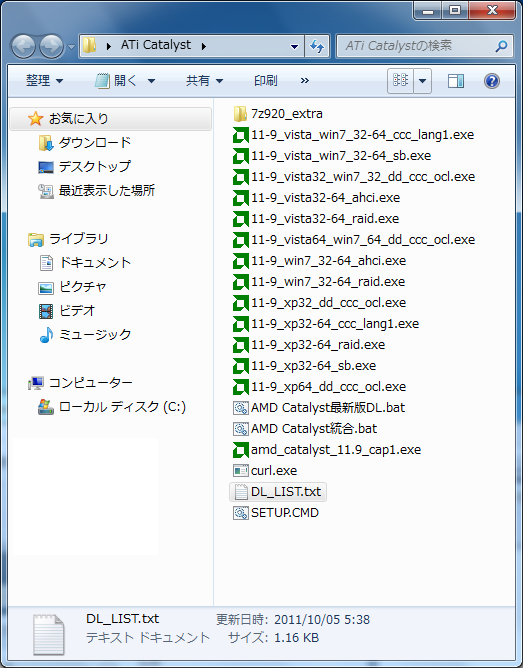Expand the arrow before ATi Catalyst breadcrumb
The height and width of the screenshot is (668, 523).
(x=109, y=46)
